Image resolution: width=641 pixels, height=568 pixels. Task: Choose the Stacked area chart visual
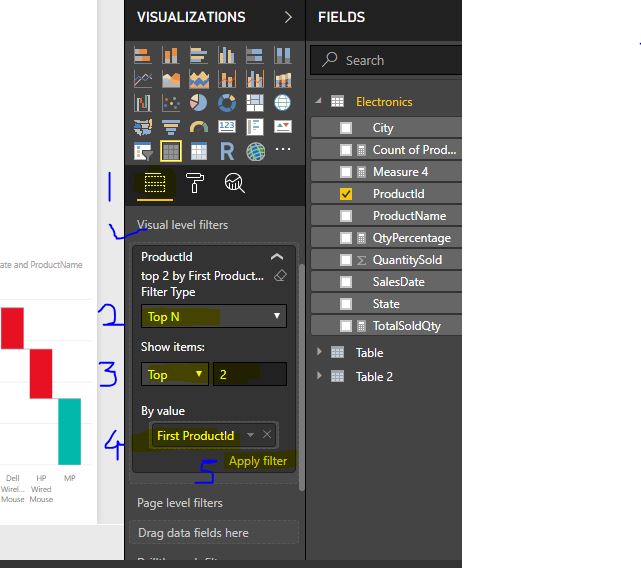pos(199,79)
